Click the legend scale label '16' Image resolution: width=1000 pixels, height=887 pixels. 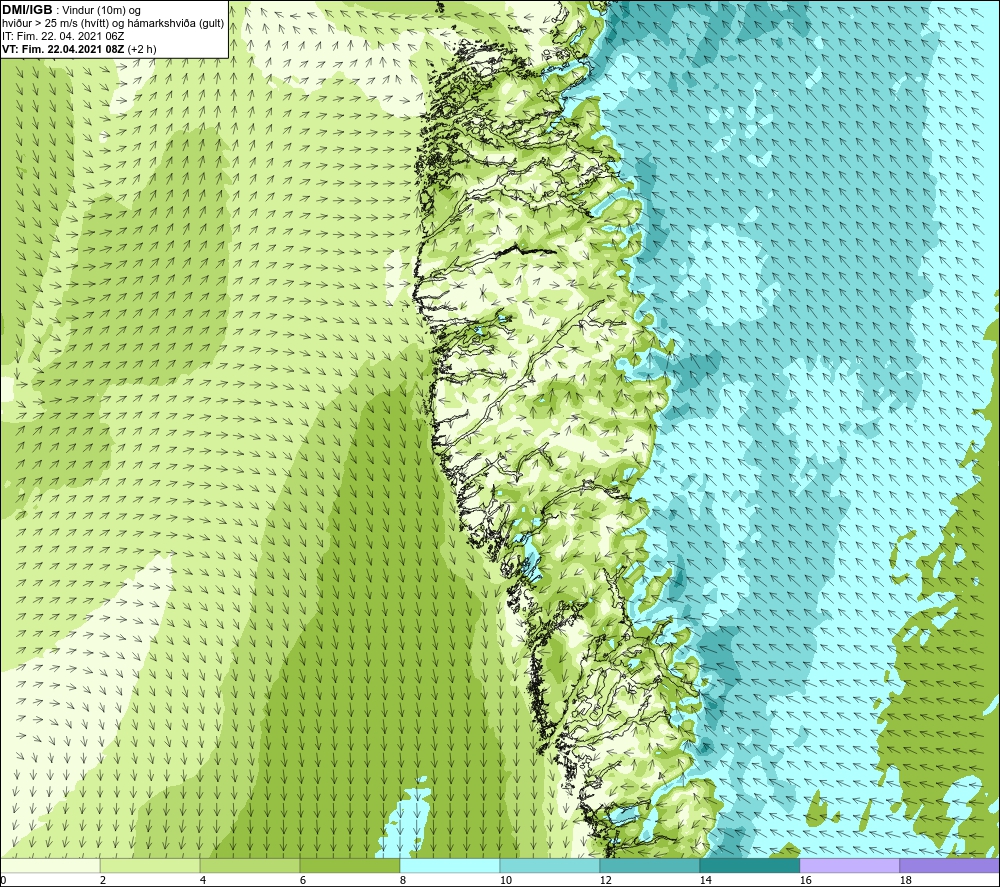click(x=805, y=880)
